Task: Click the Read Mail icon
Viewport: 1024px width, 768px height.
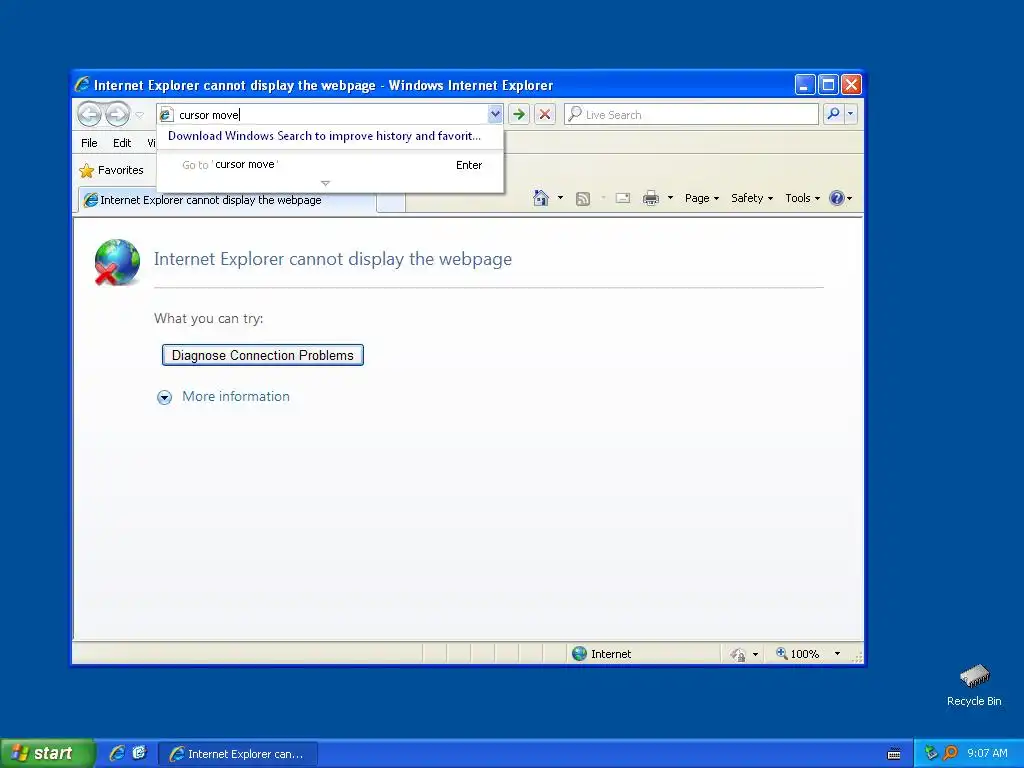Action: pos(623,198)
